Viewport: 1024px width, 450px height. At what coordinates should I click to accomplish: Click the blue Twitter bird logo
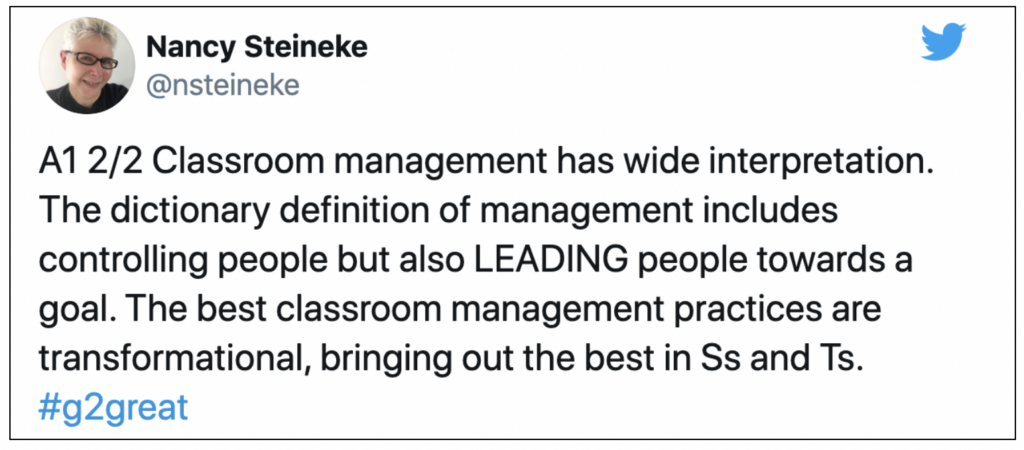[943, 42]
